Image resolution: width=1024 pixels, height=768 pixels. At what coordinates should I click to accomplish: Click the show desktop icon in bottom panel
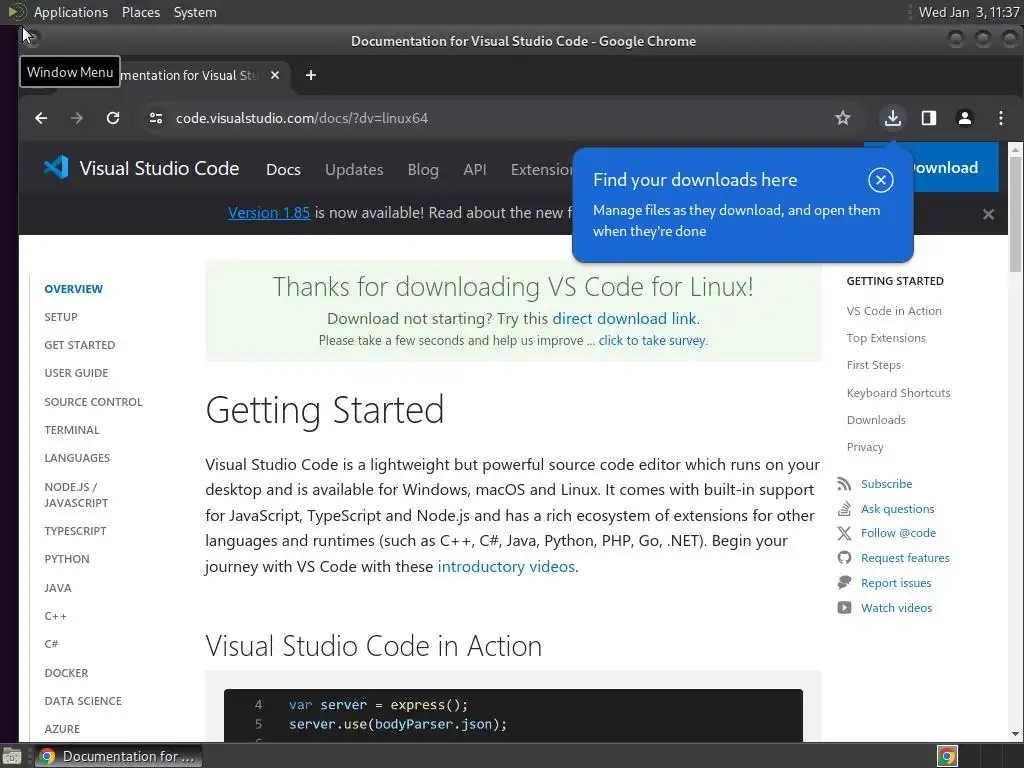point(11,756)
